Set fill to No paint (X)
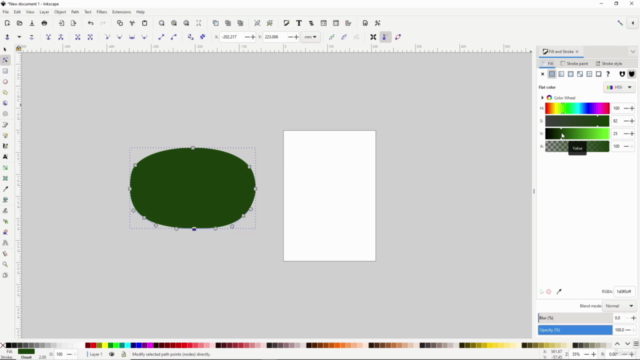 pos(542,74)
